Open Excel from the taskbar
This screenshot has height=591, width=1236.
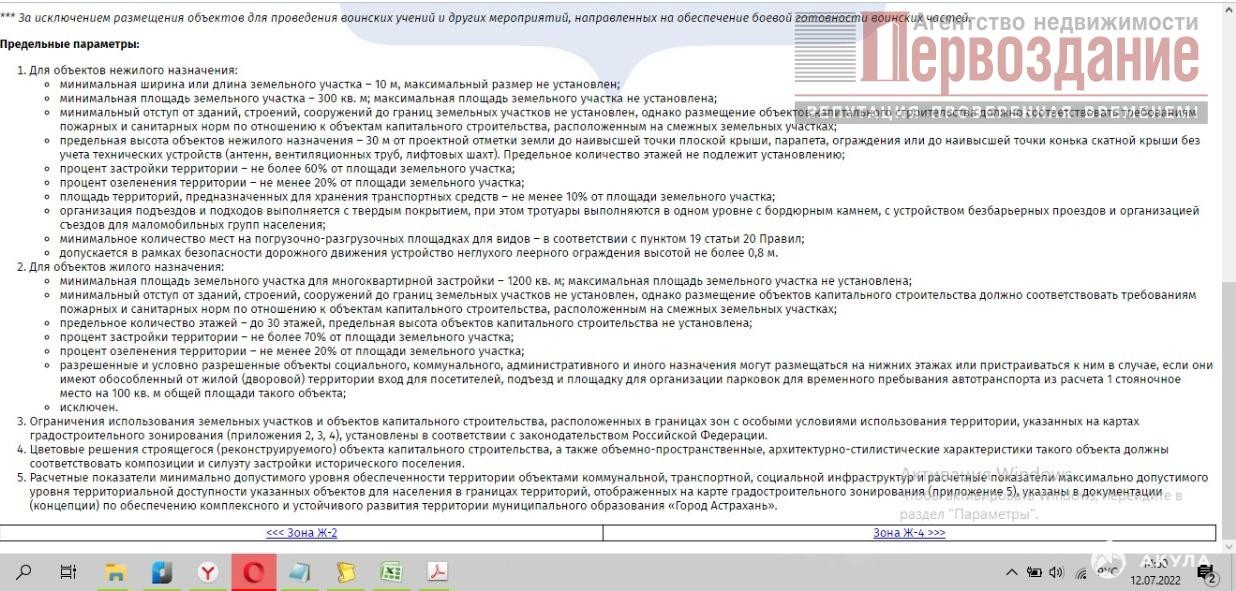[391, 572]
